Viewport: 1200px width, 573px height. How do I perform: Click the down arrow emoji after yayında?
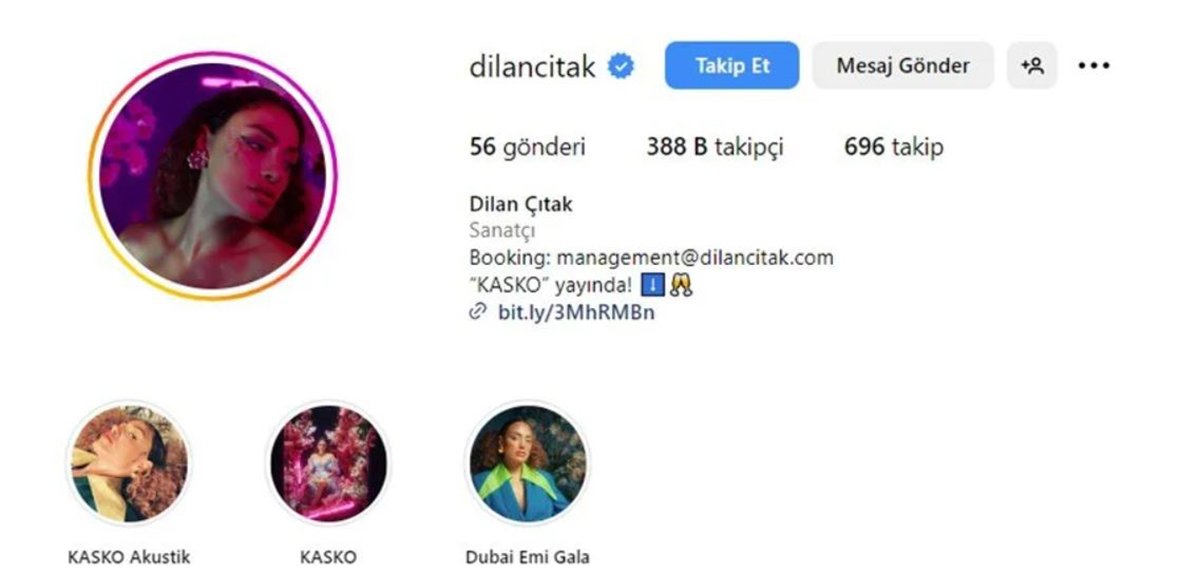click(x=652, y=286)
